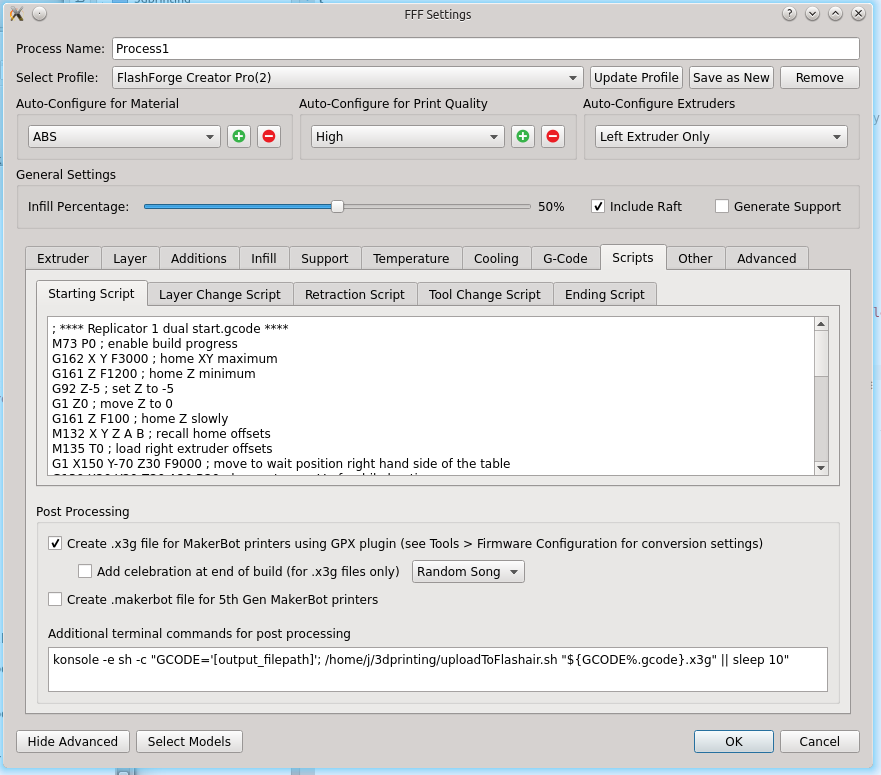Click the line 'M73 P0 ; enable build progress'
The image size is (881, 775).
tap(145, 343)
